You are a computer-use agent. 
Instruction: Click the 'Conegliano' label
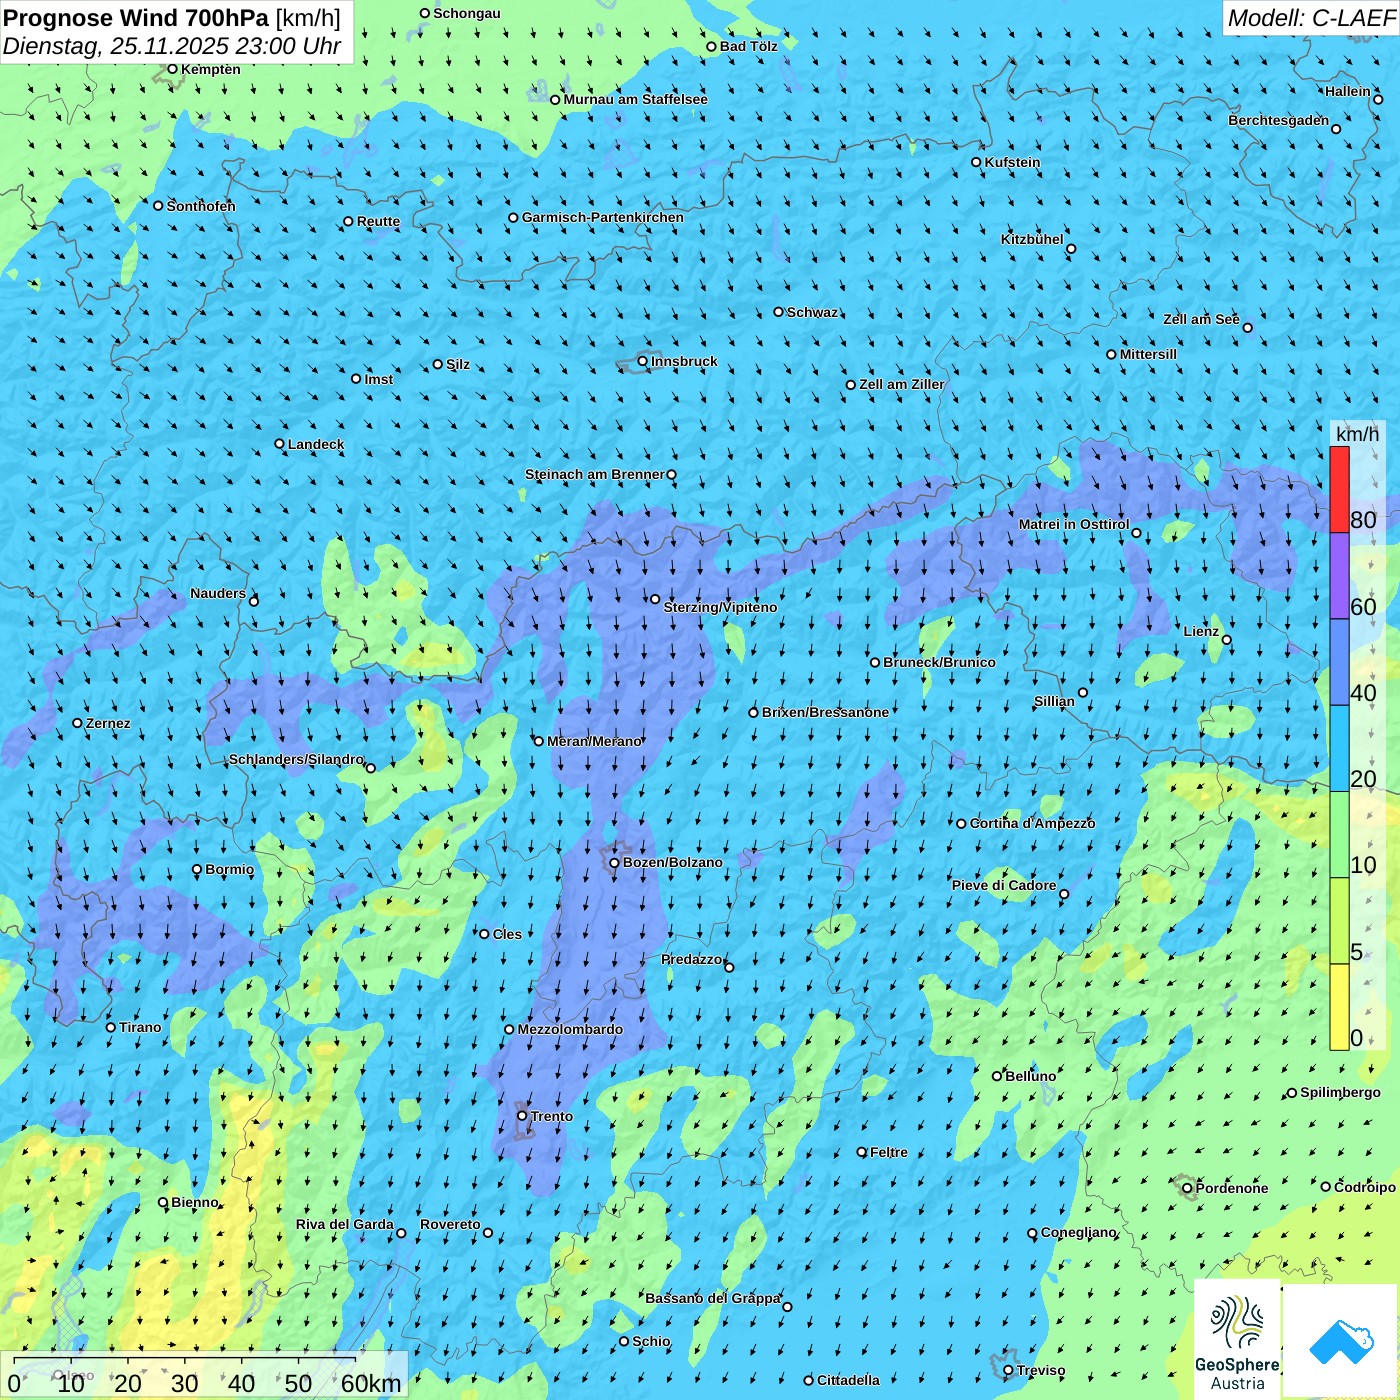[x=1079, y=1232]
